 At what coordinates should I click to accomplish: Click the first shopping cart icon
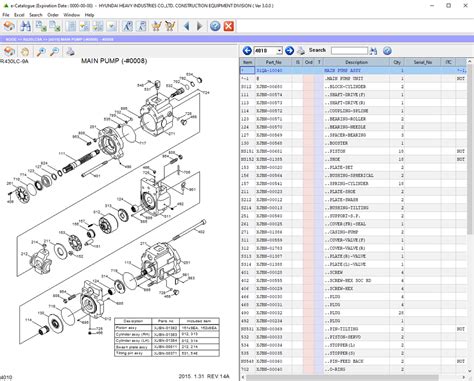coord(156,26)
